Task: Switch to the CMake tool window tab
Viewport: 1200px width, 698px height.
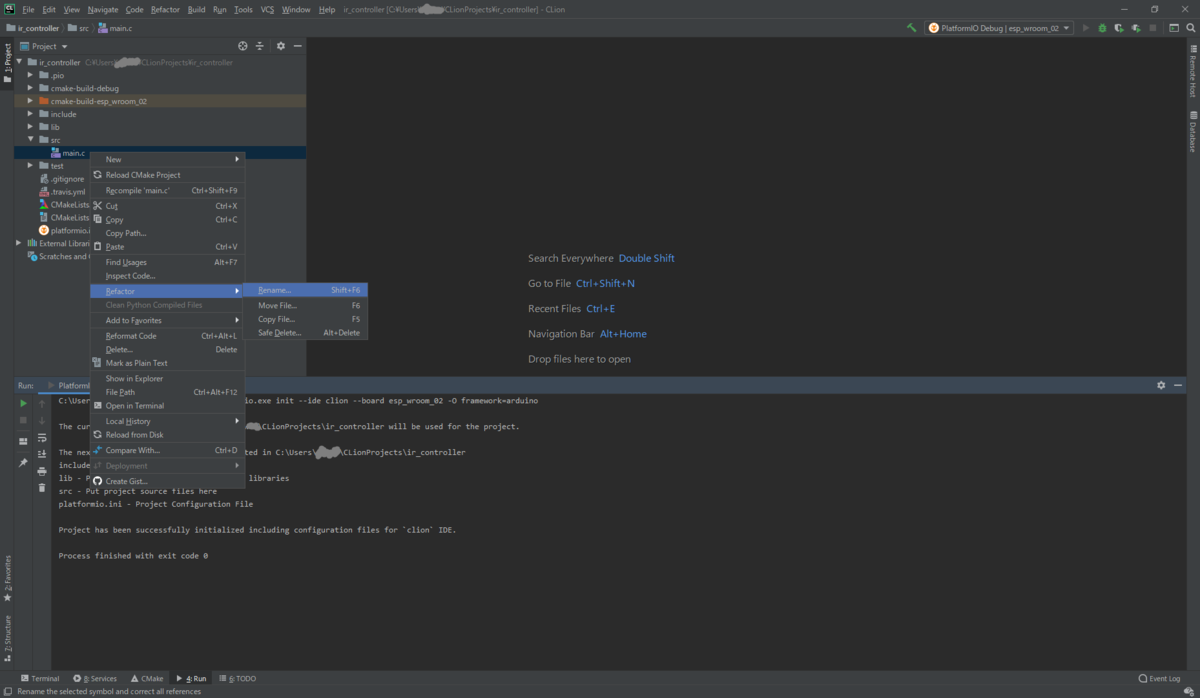Action: pyautogui.click(x=146, y=678)
